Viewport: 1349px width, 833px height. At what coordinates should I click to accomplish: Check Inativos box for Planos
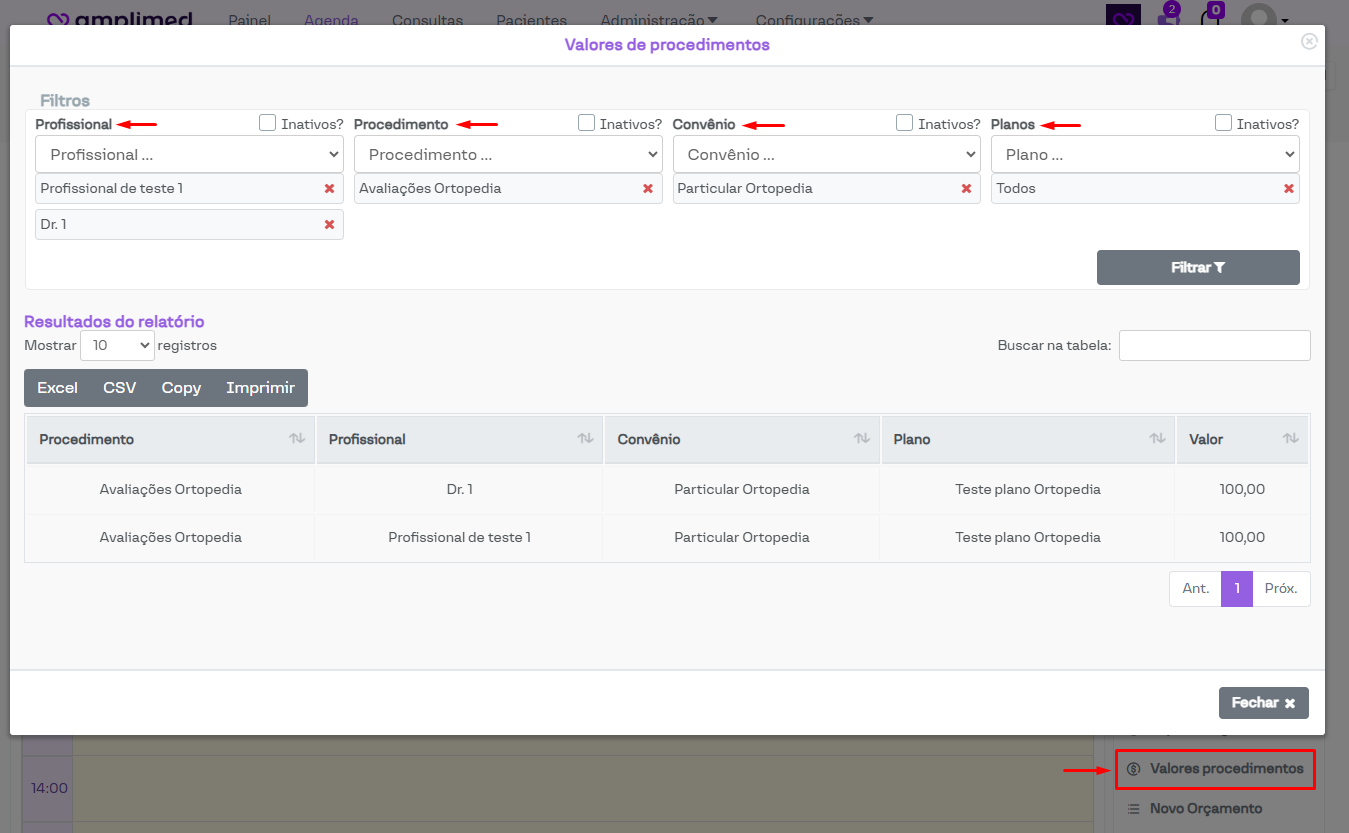[1223, 123]
